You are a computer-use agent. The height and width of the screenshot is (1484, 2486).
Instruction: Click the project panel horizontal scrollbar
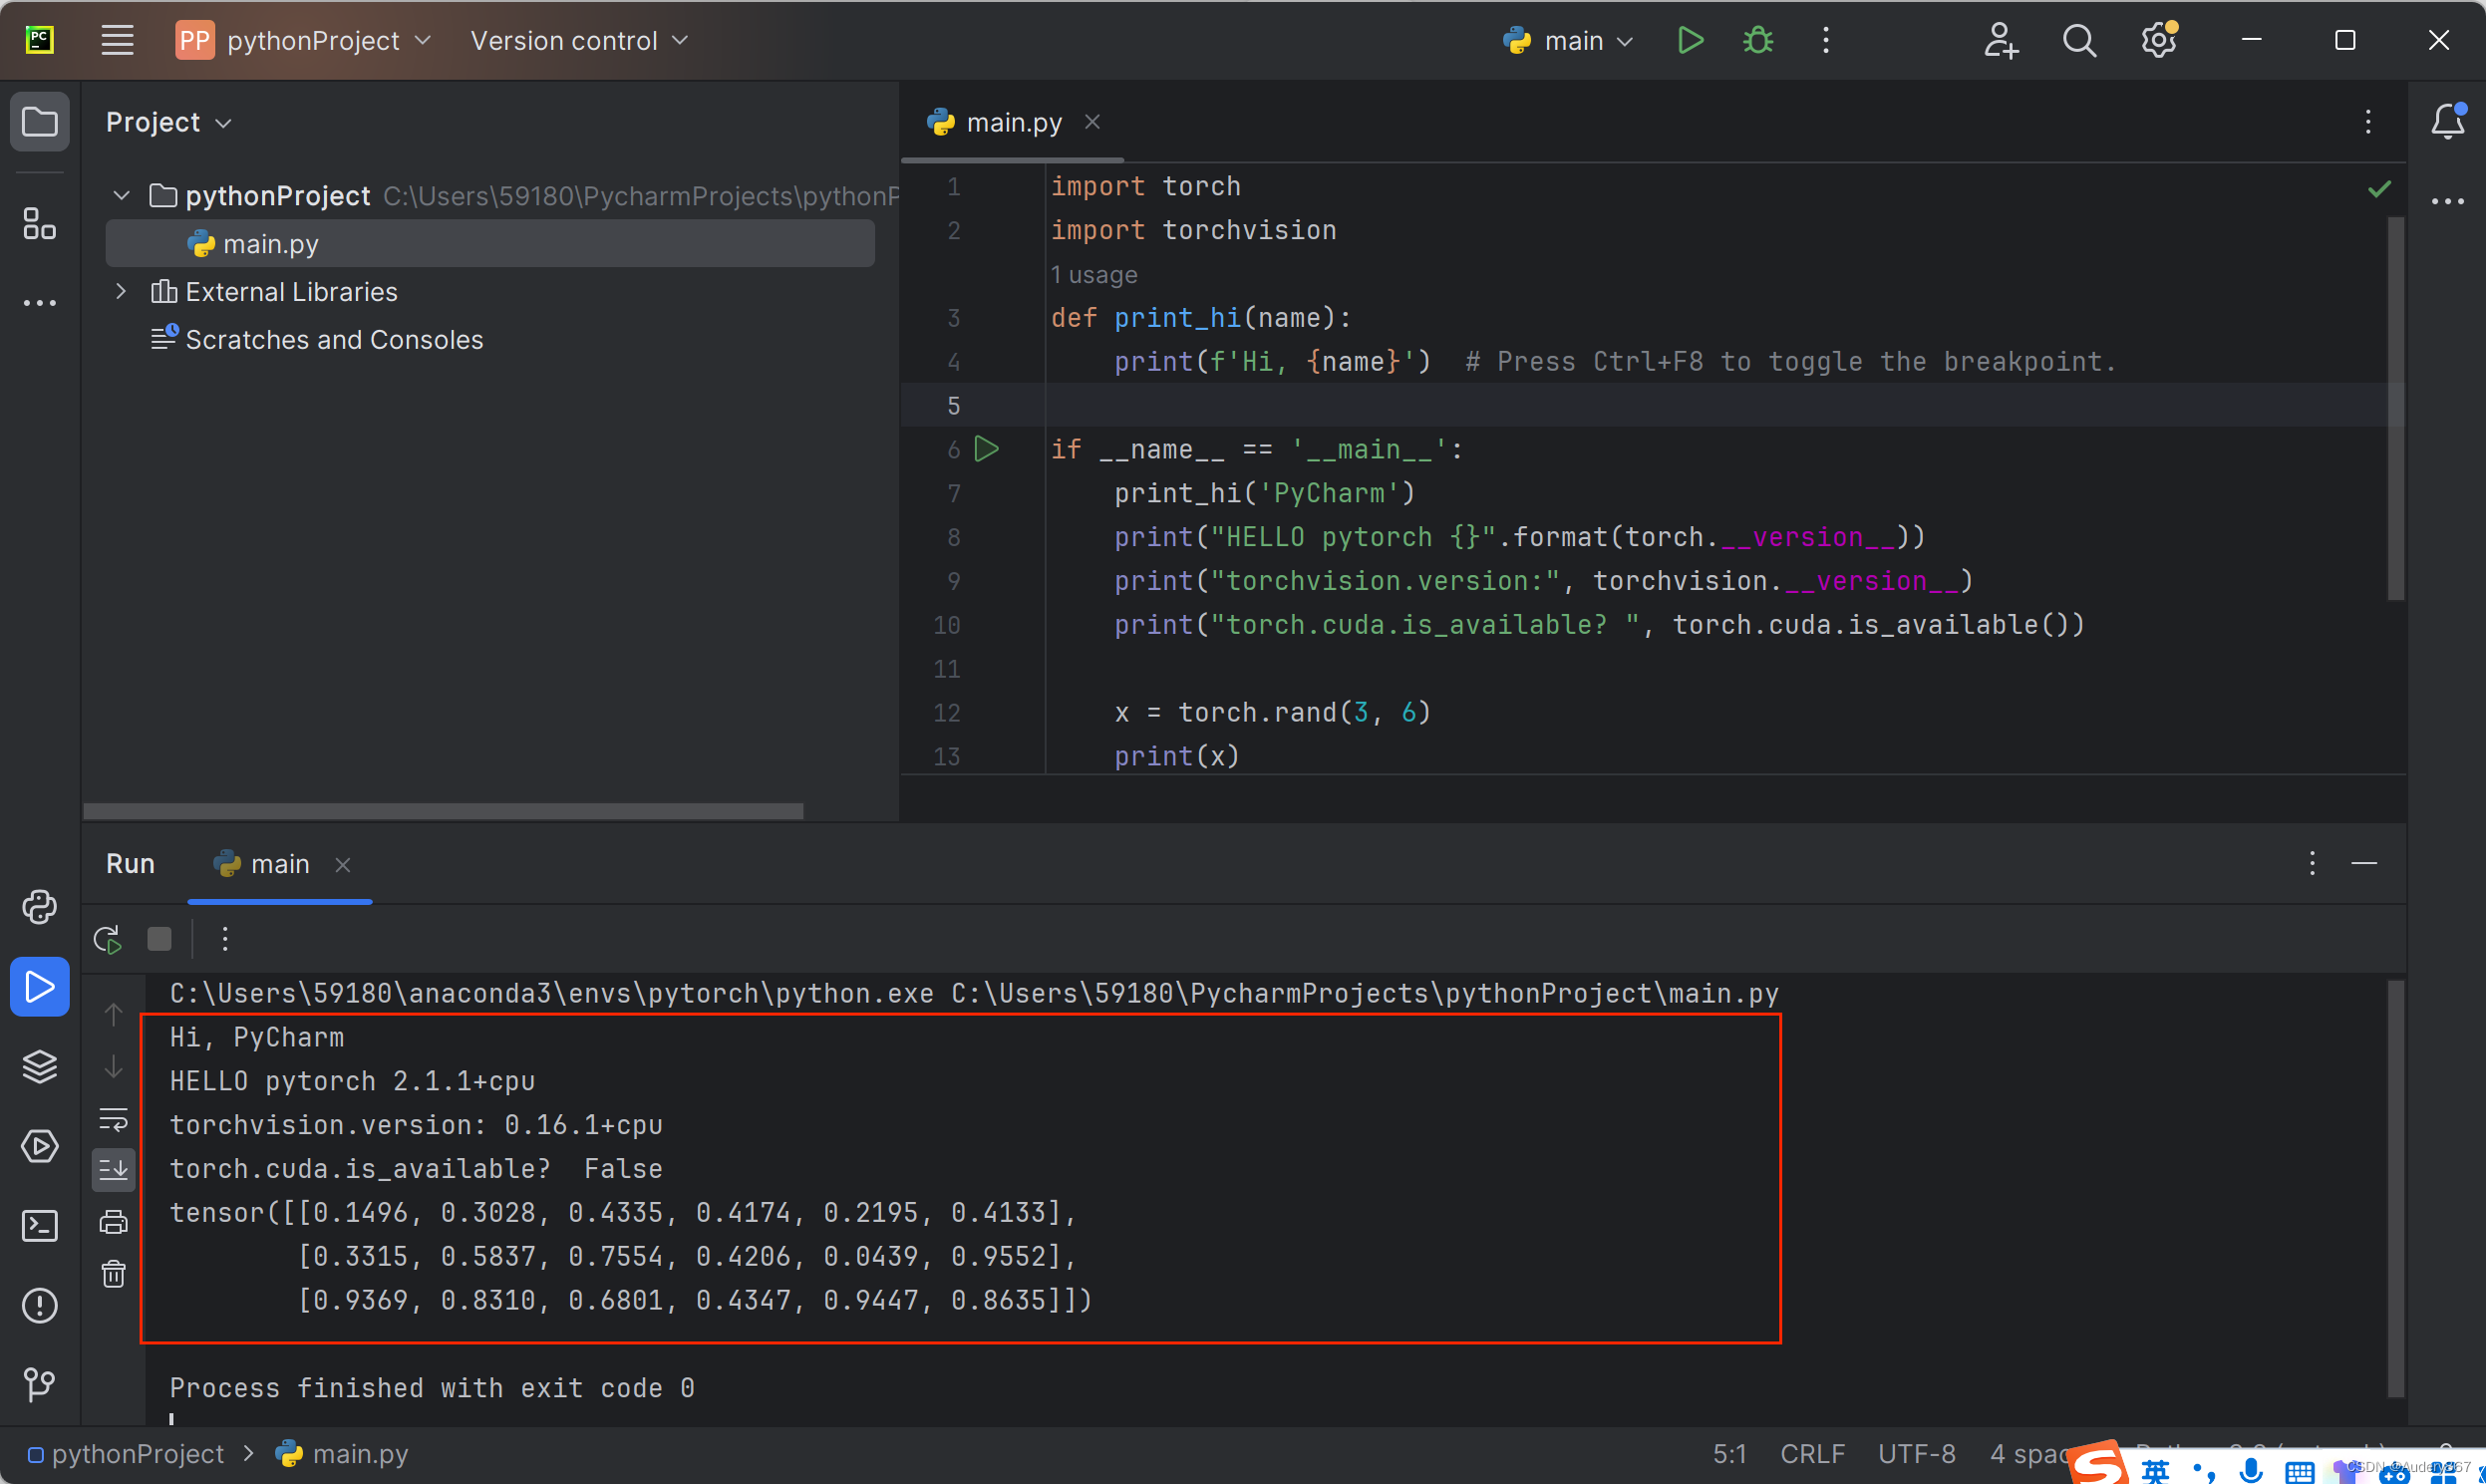click(443, 811)
